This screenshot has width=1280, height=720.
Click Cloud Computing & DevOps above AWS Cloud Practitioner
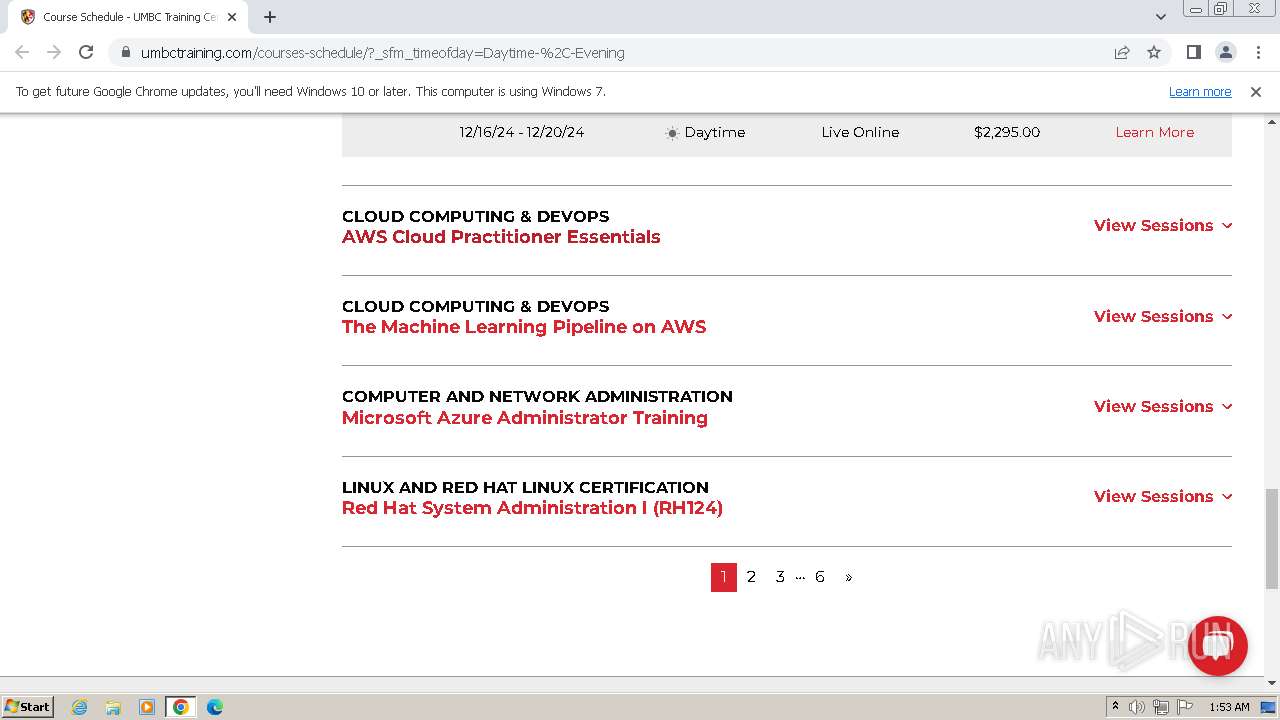pos(475,216)
